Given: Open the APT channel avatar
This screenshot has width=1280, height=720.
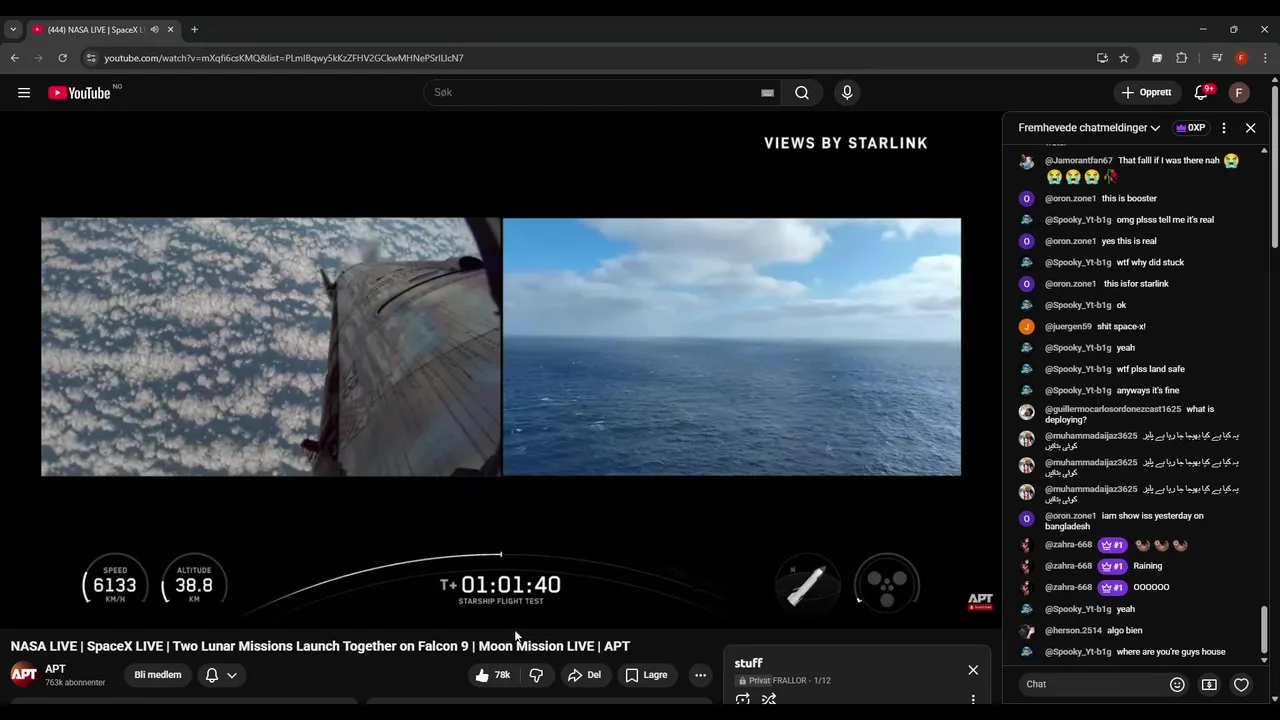Looking at the screenshot, I should [x=23, y=674].
